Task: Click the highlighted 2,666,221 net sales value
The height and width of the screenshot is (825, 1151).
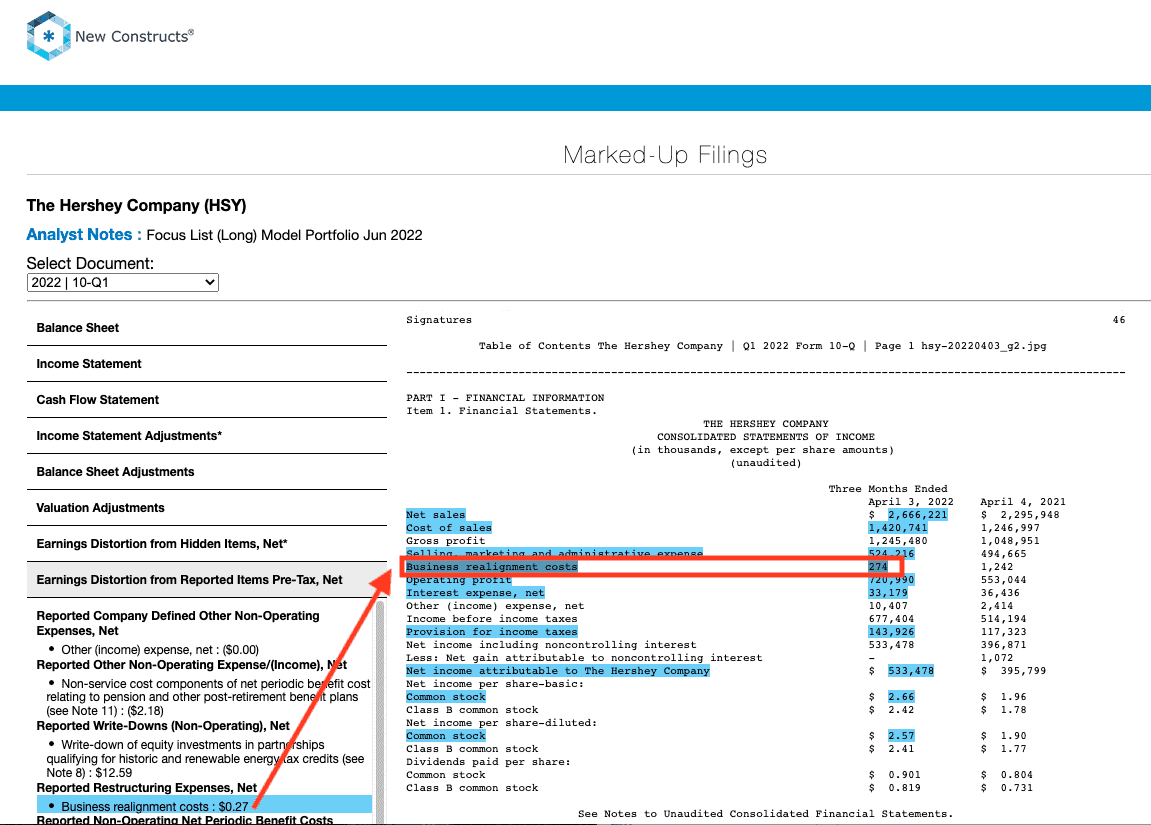Action: point(918,515)
